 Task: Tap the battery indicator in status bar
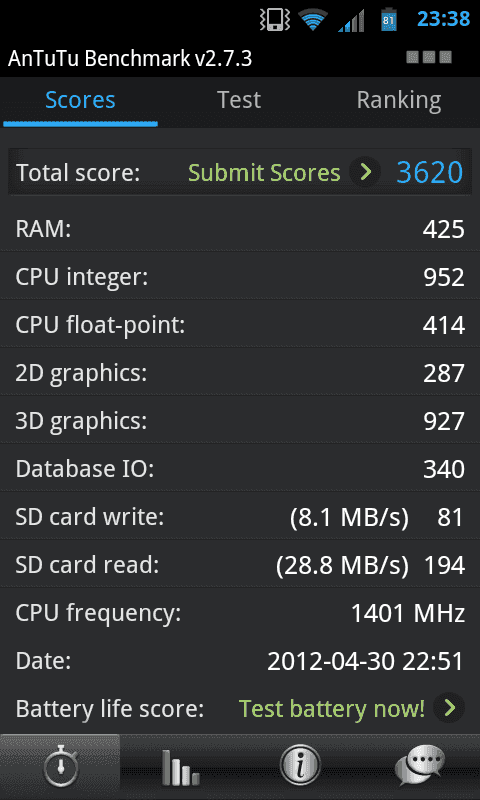[x=389, y=20]
